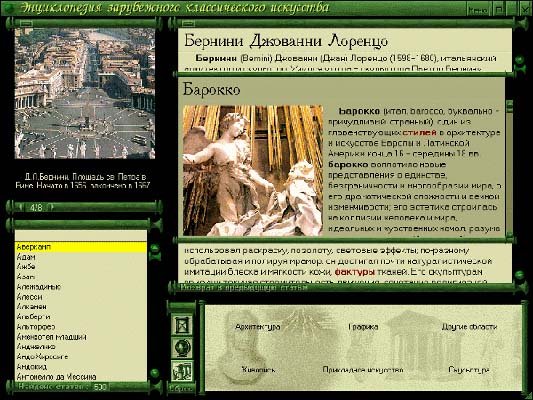This screenshot has height=400, width=533.
Task: Select Аменхотеп младший in the list
Action: pyautogui.click(x=81, y=337)
